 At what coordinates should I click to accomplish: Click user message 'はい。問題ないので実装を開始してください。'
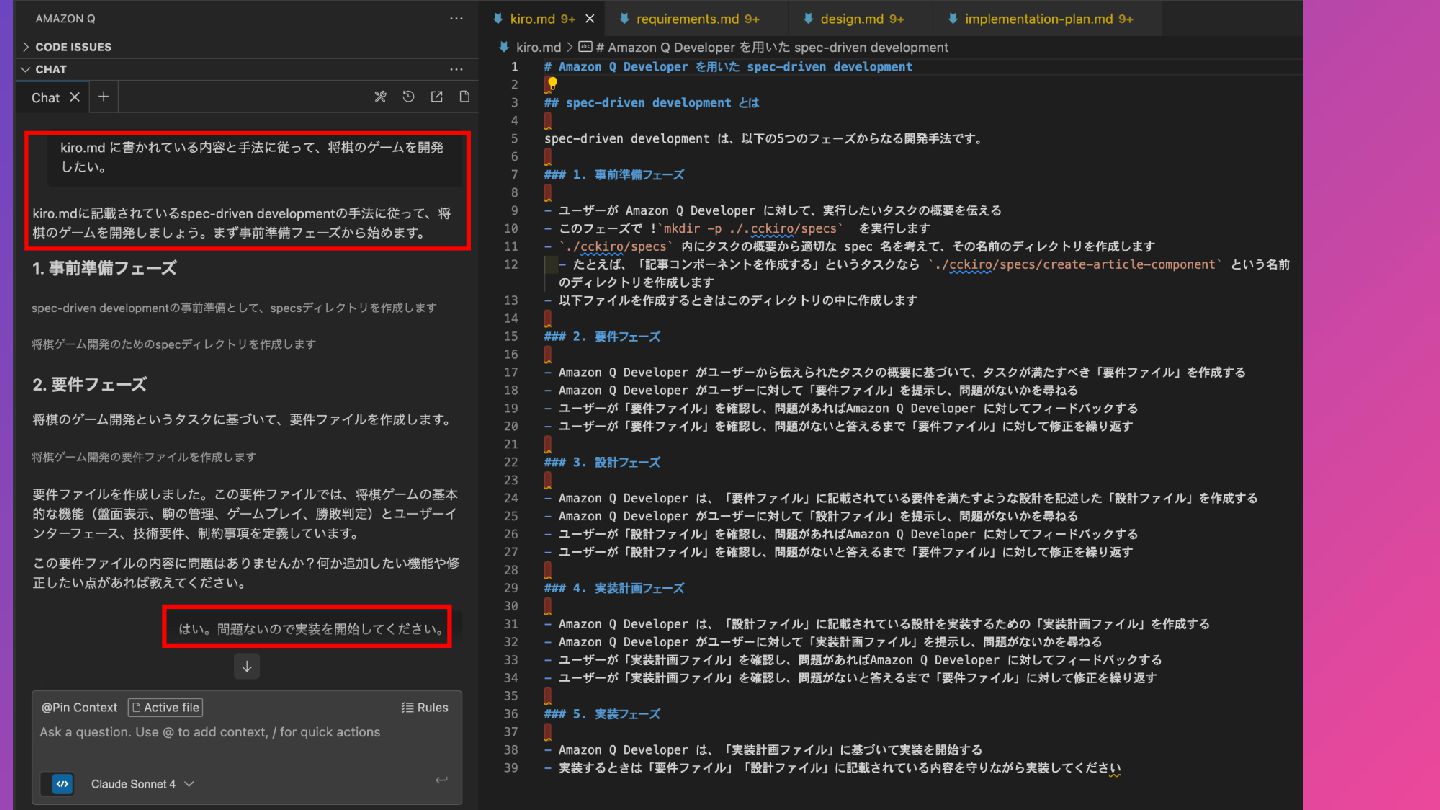point(311,629)
